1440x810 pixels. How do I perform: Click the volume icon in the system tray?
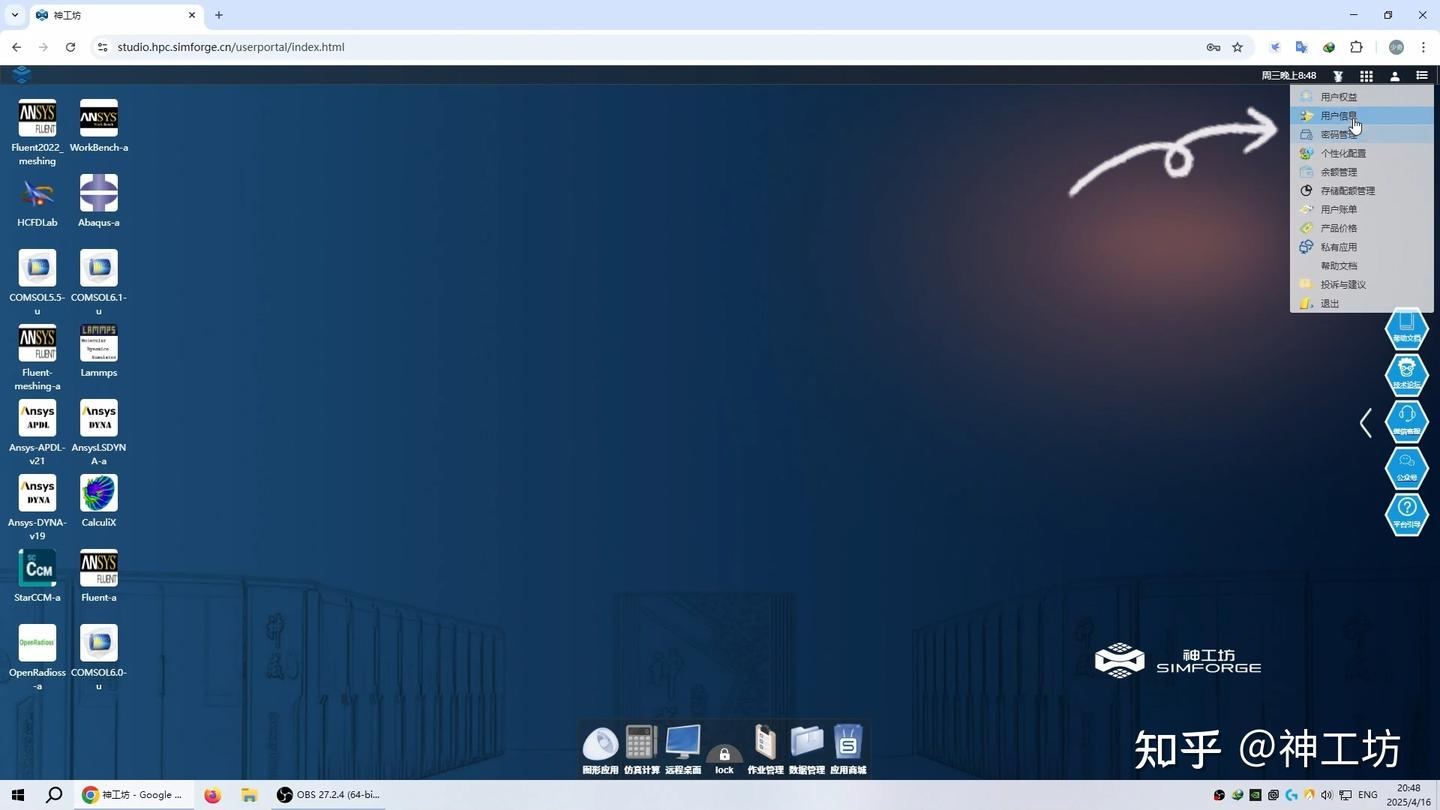click(x=1326, y=795)
